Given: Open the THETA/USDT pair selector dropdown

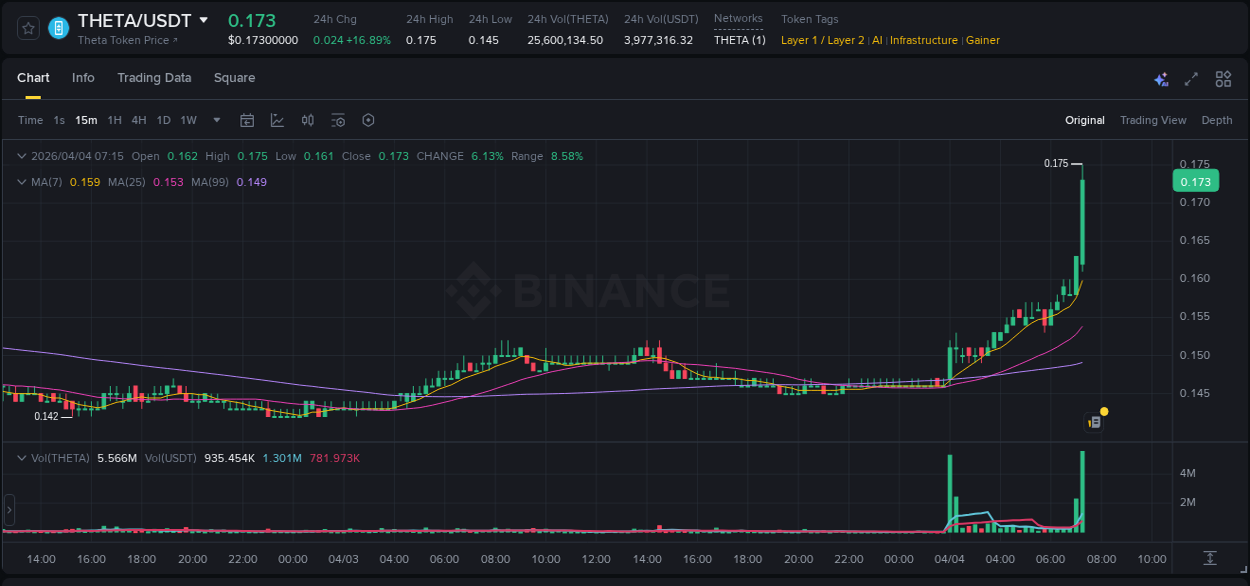Looking at the screenshot, I should click(206, 20).
